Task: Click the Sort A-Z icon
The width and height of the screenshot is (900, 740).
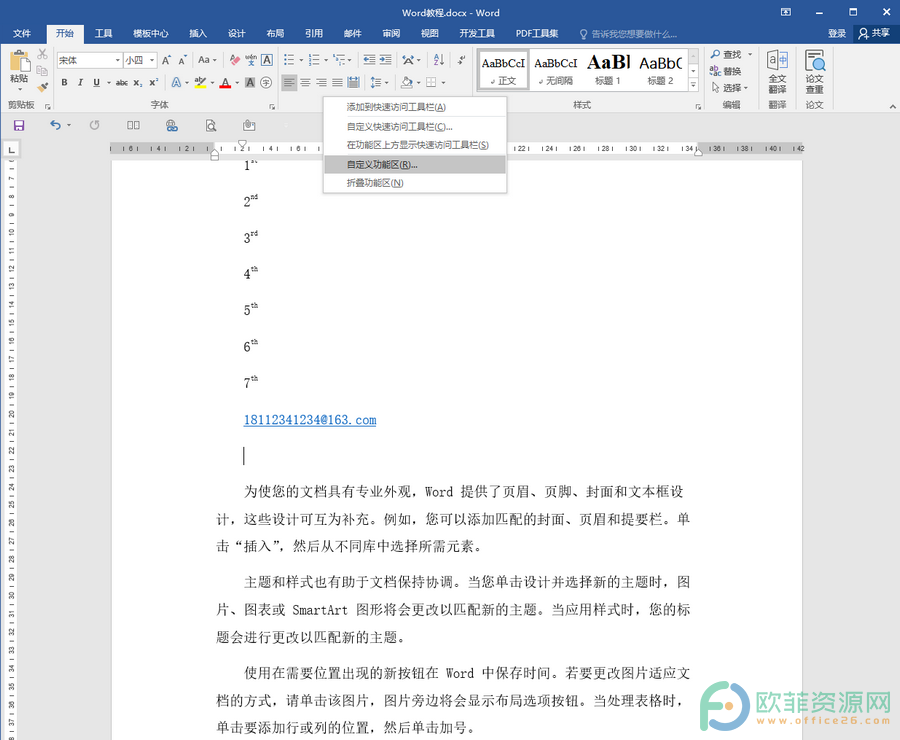Action: click(x=439, y=60)
